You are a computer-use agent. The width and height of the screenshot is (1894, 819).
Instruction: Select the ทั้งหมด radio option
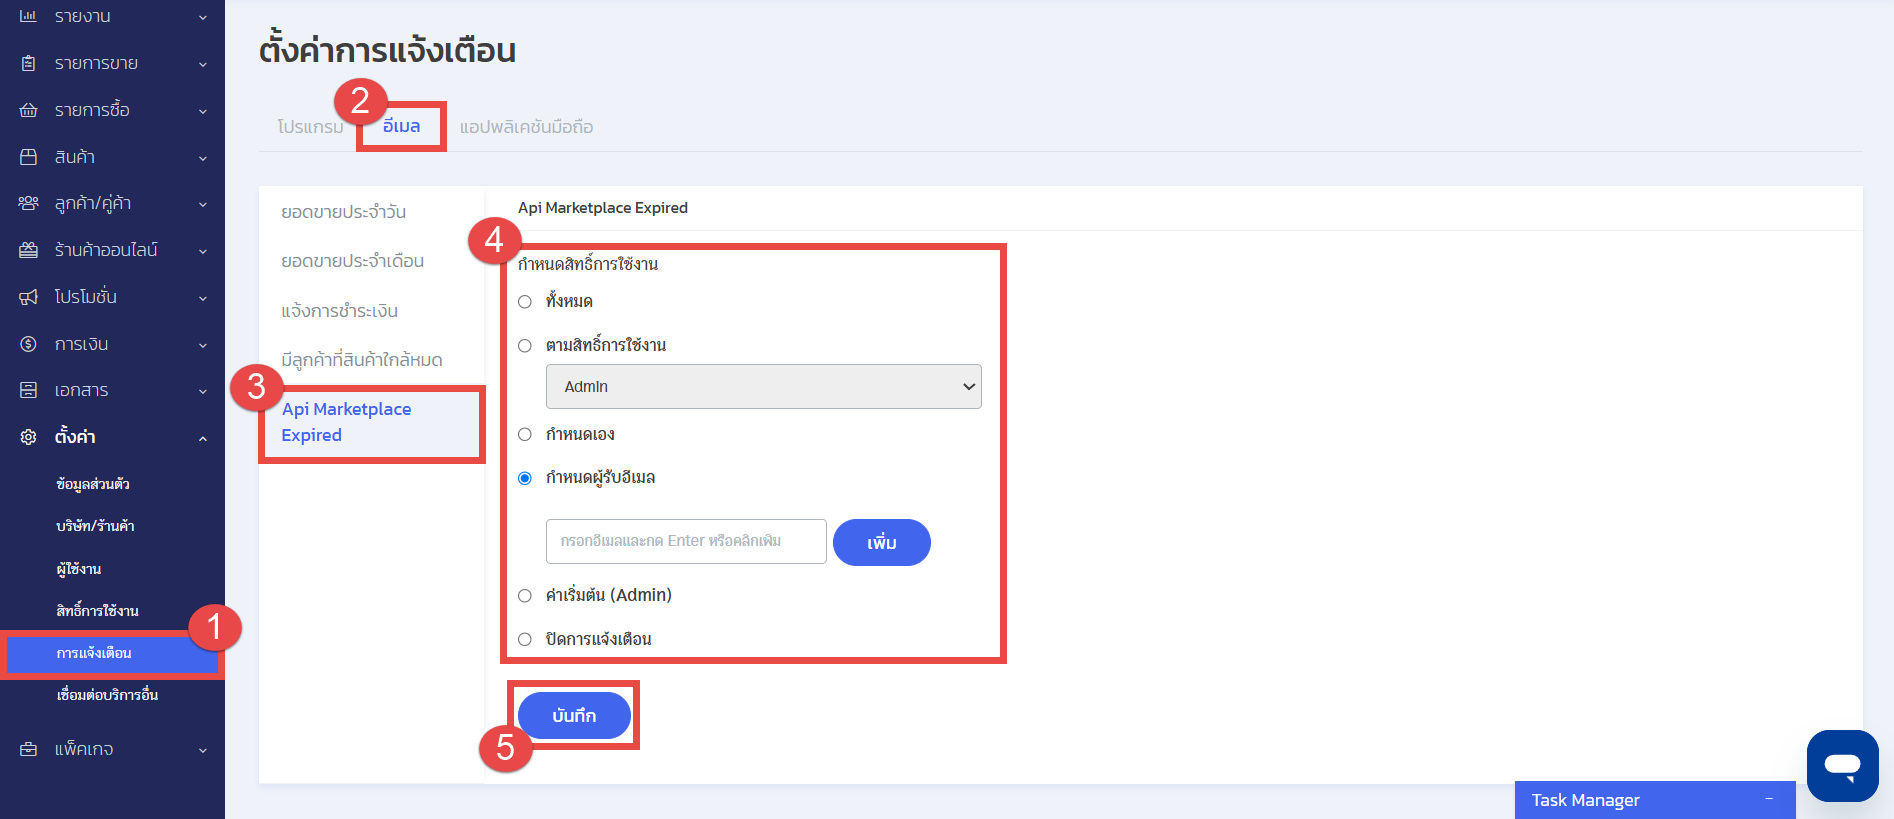click(x=525, y=302)
